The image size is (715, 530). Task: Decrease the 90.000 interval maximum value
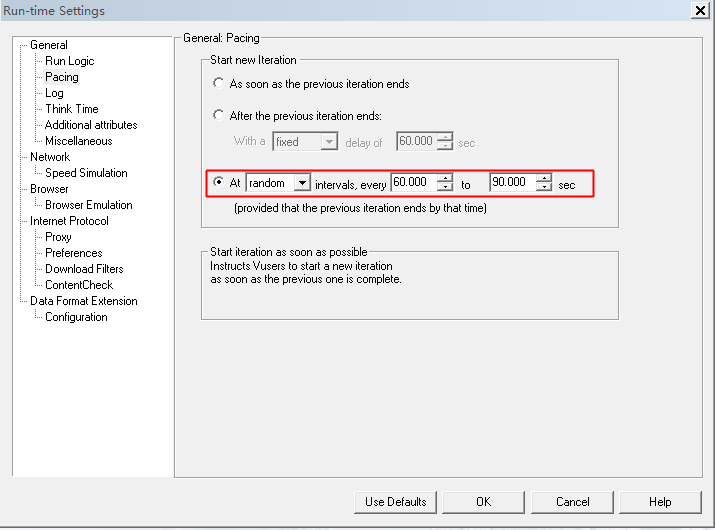click(544, 187)
